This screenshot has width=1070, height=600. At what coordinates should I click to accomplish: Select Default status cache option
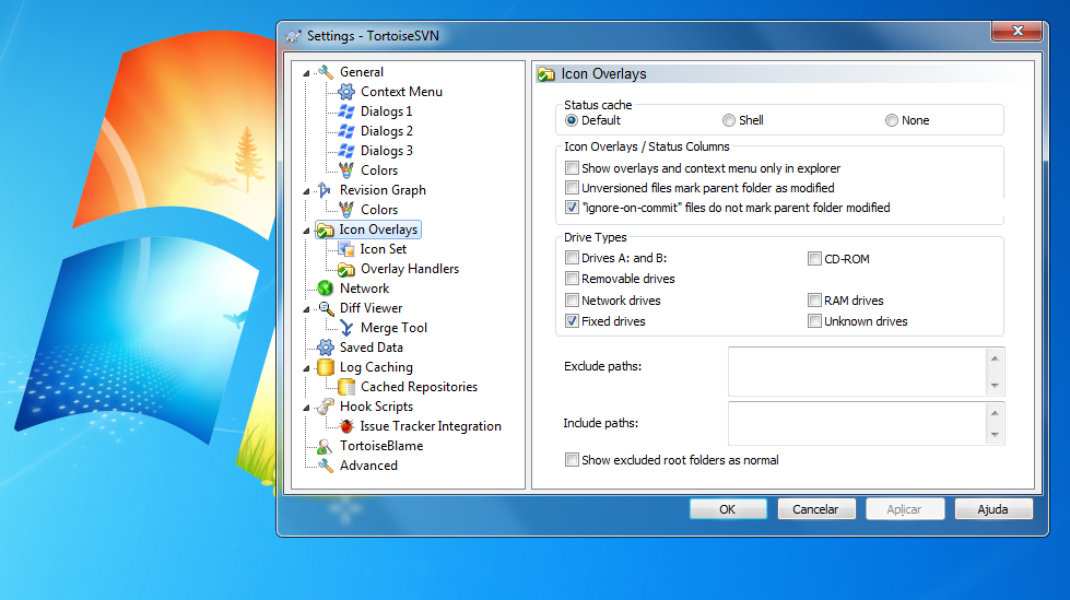coord(571,120)
